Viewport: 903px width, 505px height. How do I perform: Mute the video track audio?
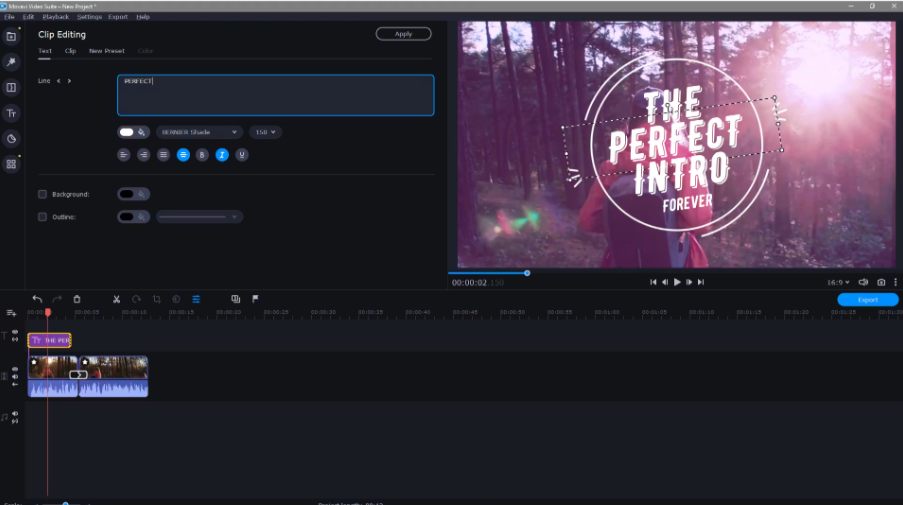[x=15, y=377]
